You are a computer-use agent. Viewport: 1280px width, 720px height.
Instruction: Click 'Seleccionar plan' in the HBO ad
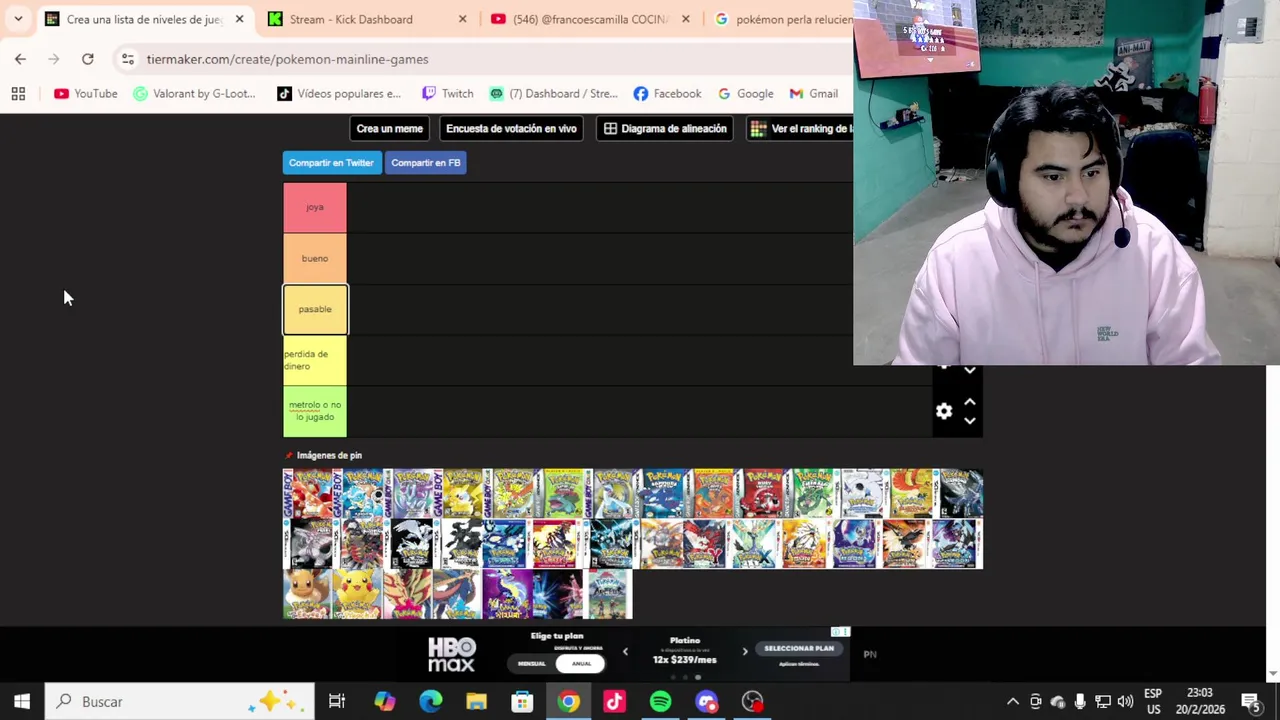(799, 648)
